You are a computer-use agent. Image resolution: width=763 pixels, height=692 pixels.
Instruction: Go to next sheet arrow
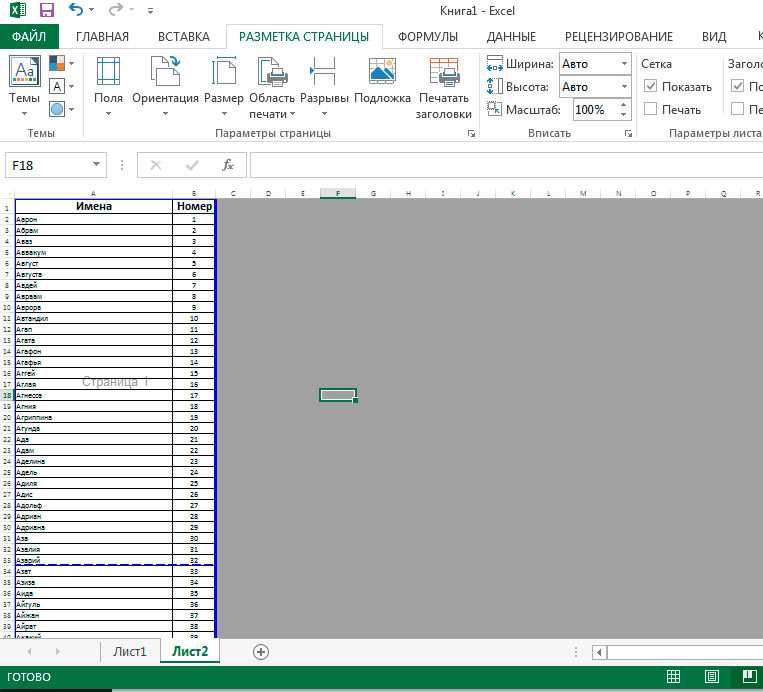(58, 651)
